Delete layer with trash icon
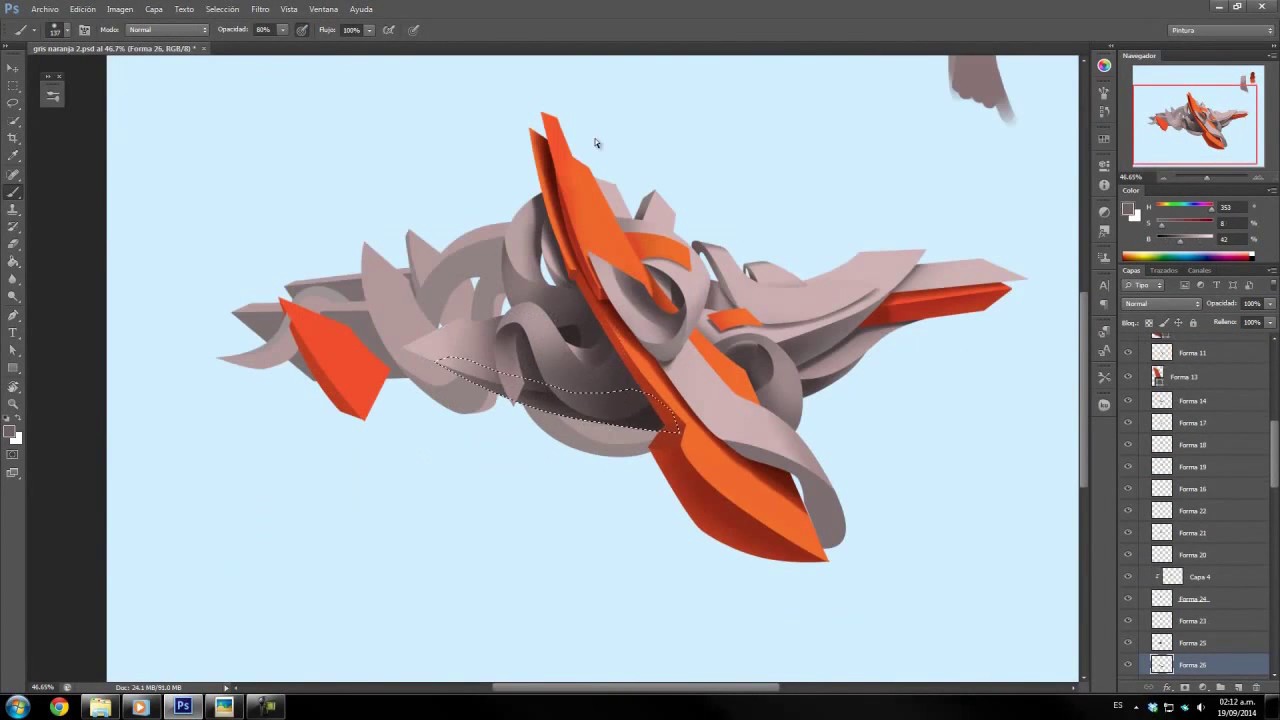 click(1257, 688)
